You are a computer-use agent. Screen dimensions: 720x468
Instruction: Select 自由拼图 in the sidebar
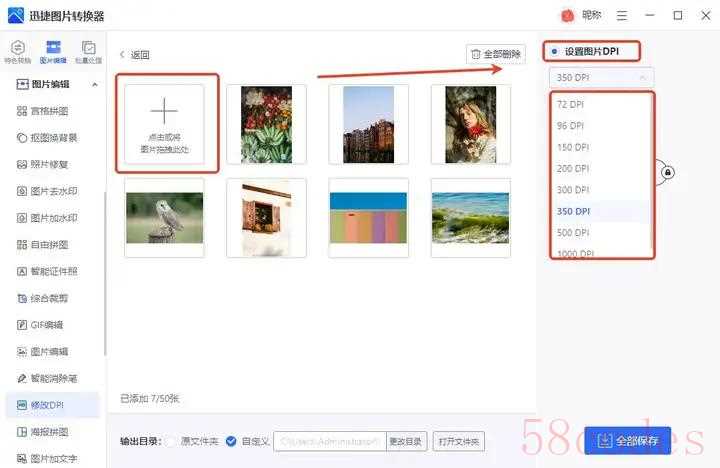coord(43,244)
